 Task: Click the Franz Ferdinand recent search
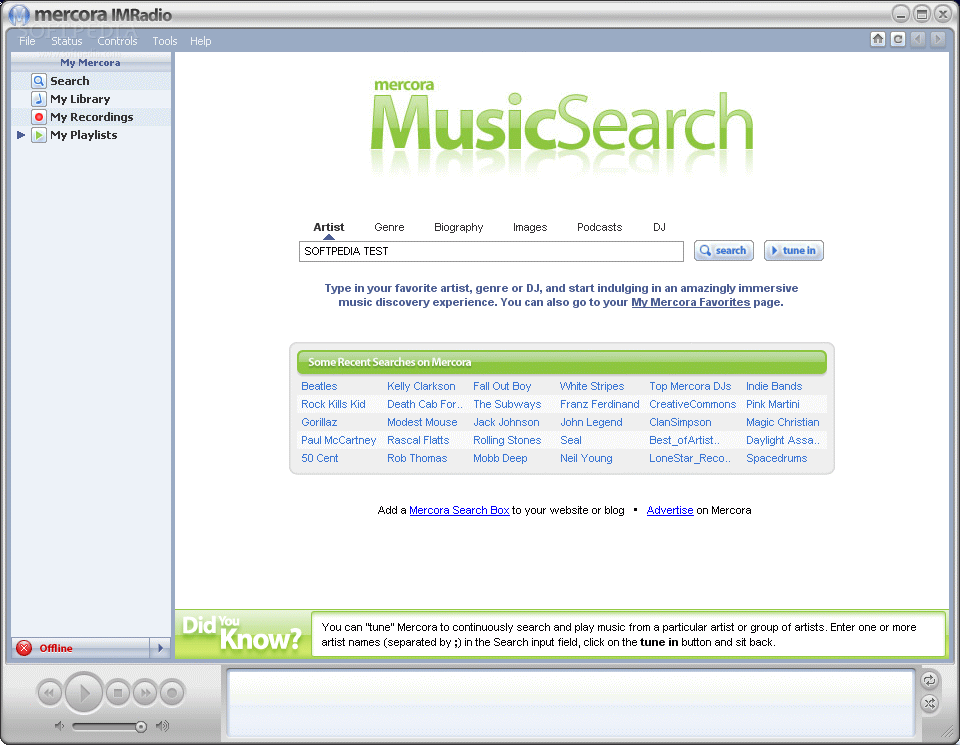pos(599,404)
